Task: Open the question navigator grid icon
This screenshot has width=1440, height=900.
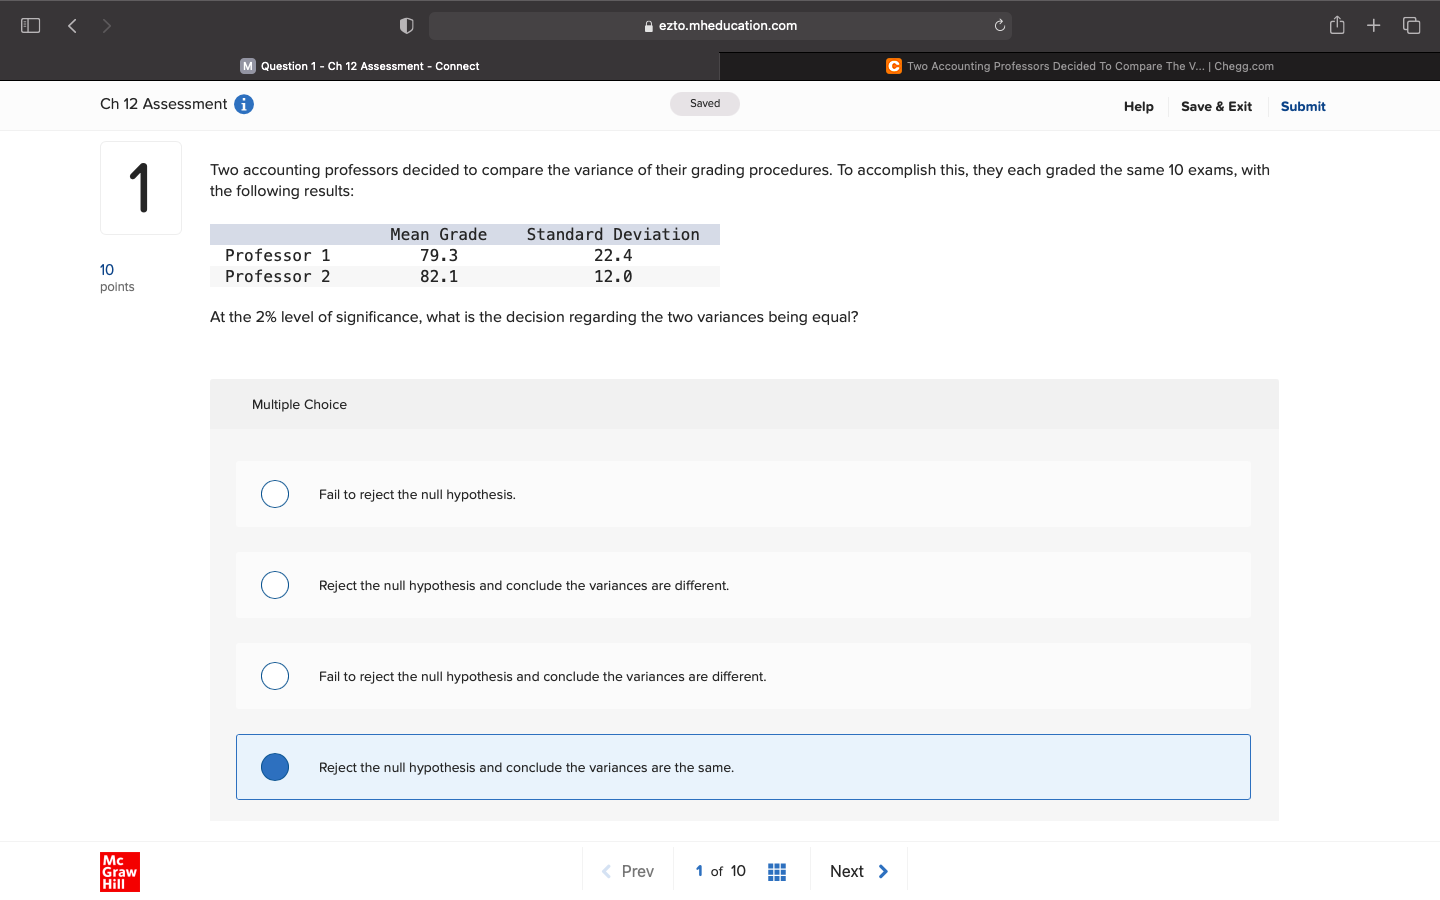Action: pyautogui.click(x=777, y=871)
